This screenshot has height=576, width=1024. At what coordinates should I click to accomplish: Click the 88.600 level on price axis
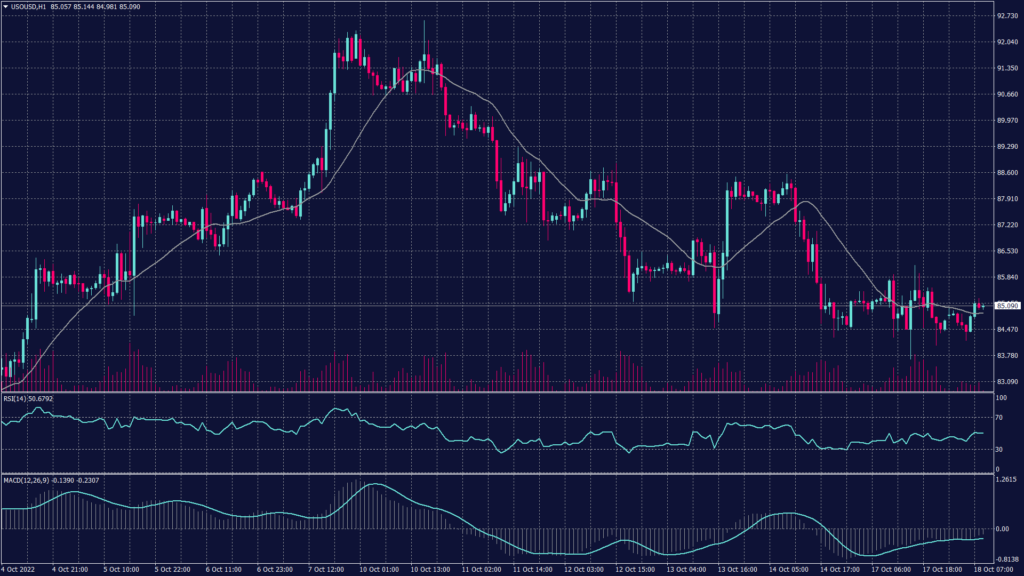1005,173
